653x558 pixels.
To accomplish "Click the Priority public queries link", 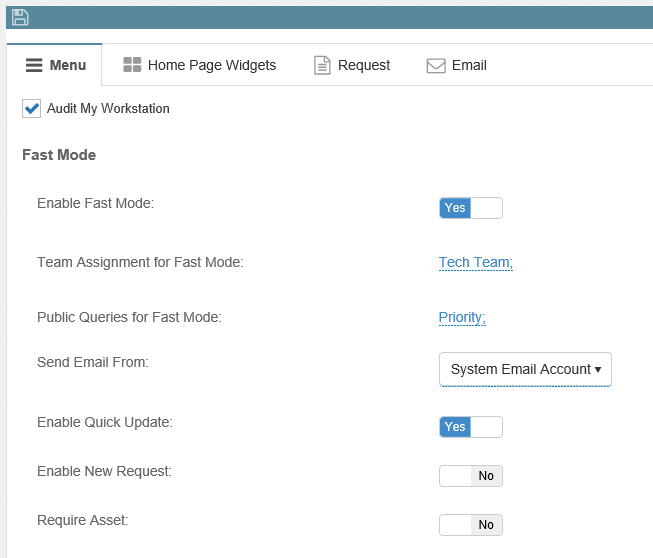I will [462, 318].
